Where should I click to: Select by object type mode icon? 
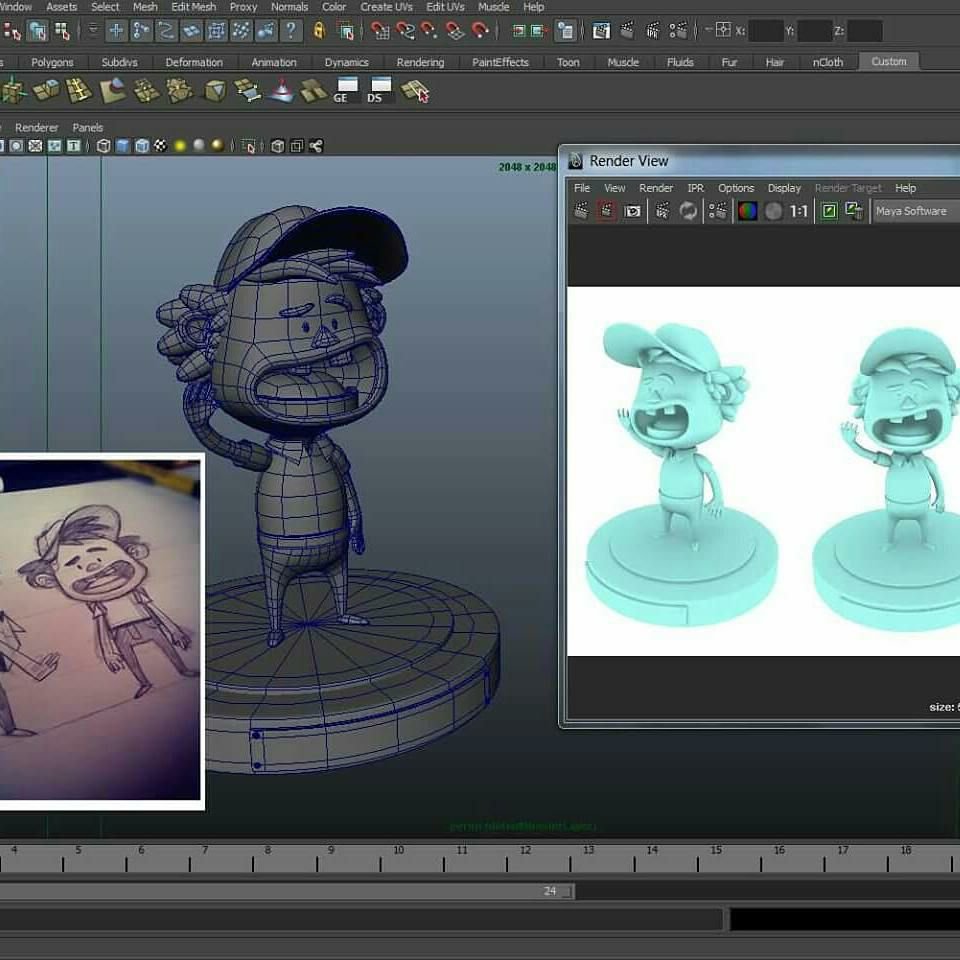(x=37, y=31)
